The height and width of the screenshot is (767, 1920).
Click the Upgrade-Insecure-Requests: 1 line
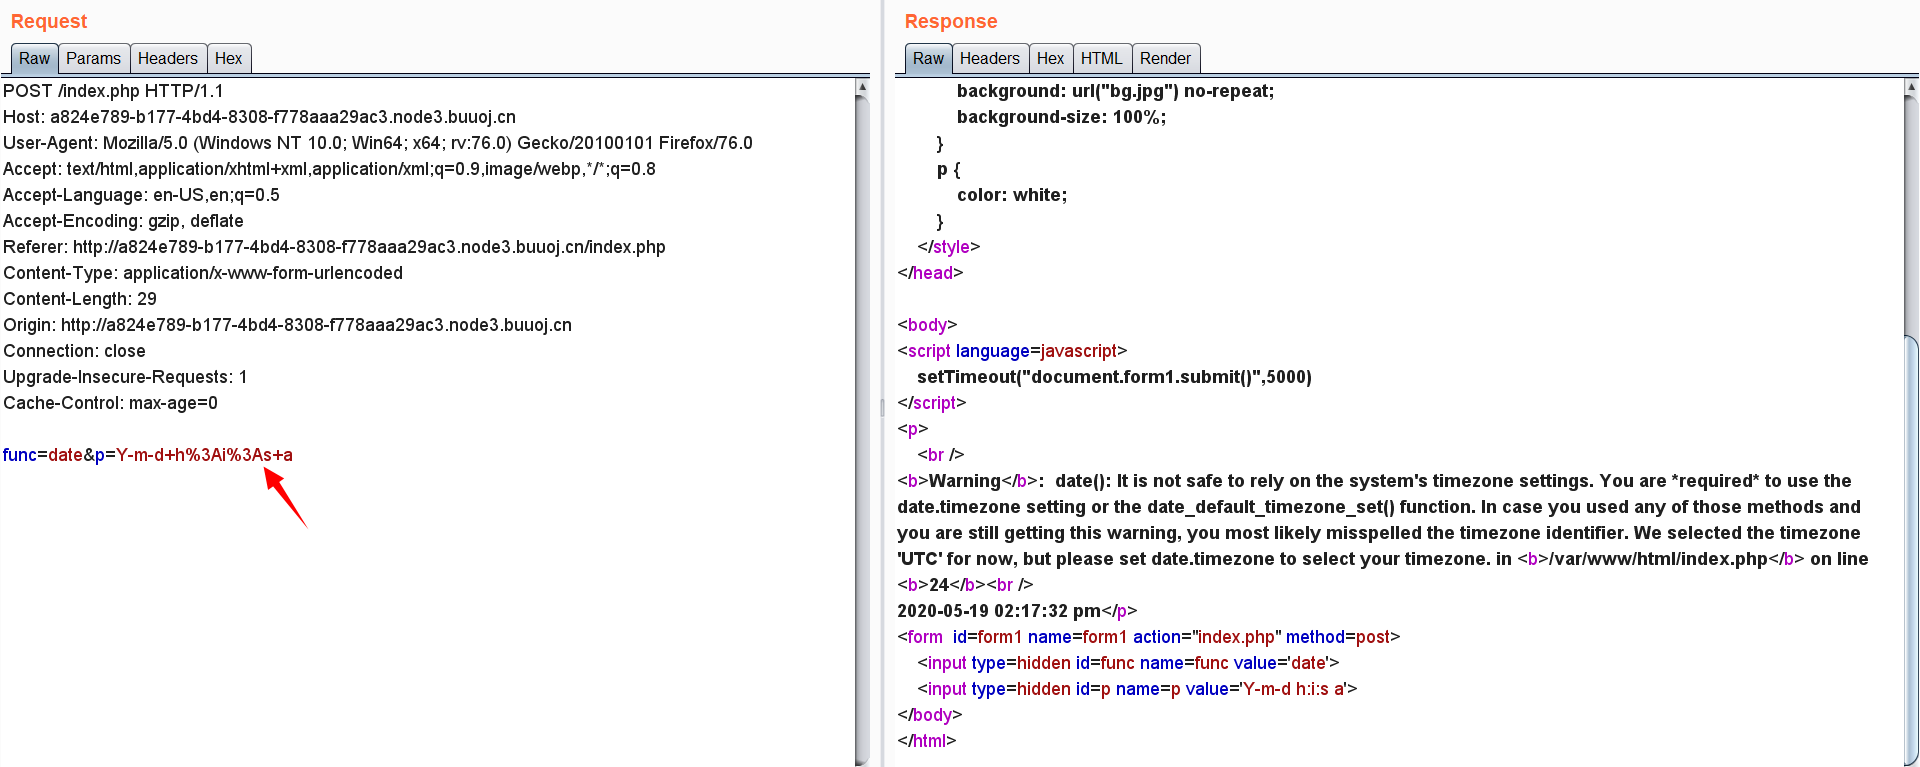125,377
